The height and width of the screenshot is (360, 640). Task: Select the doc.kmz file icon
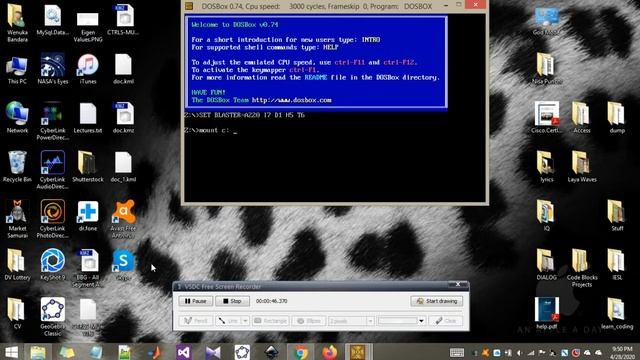pyautogui.click(x=123, y=118)
